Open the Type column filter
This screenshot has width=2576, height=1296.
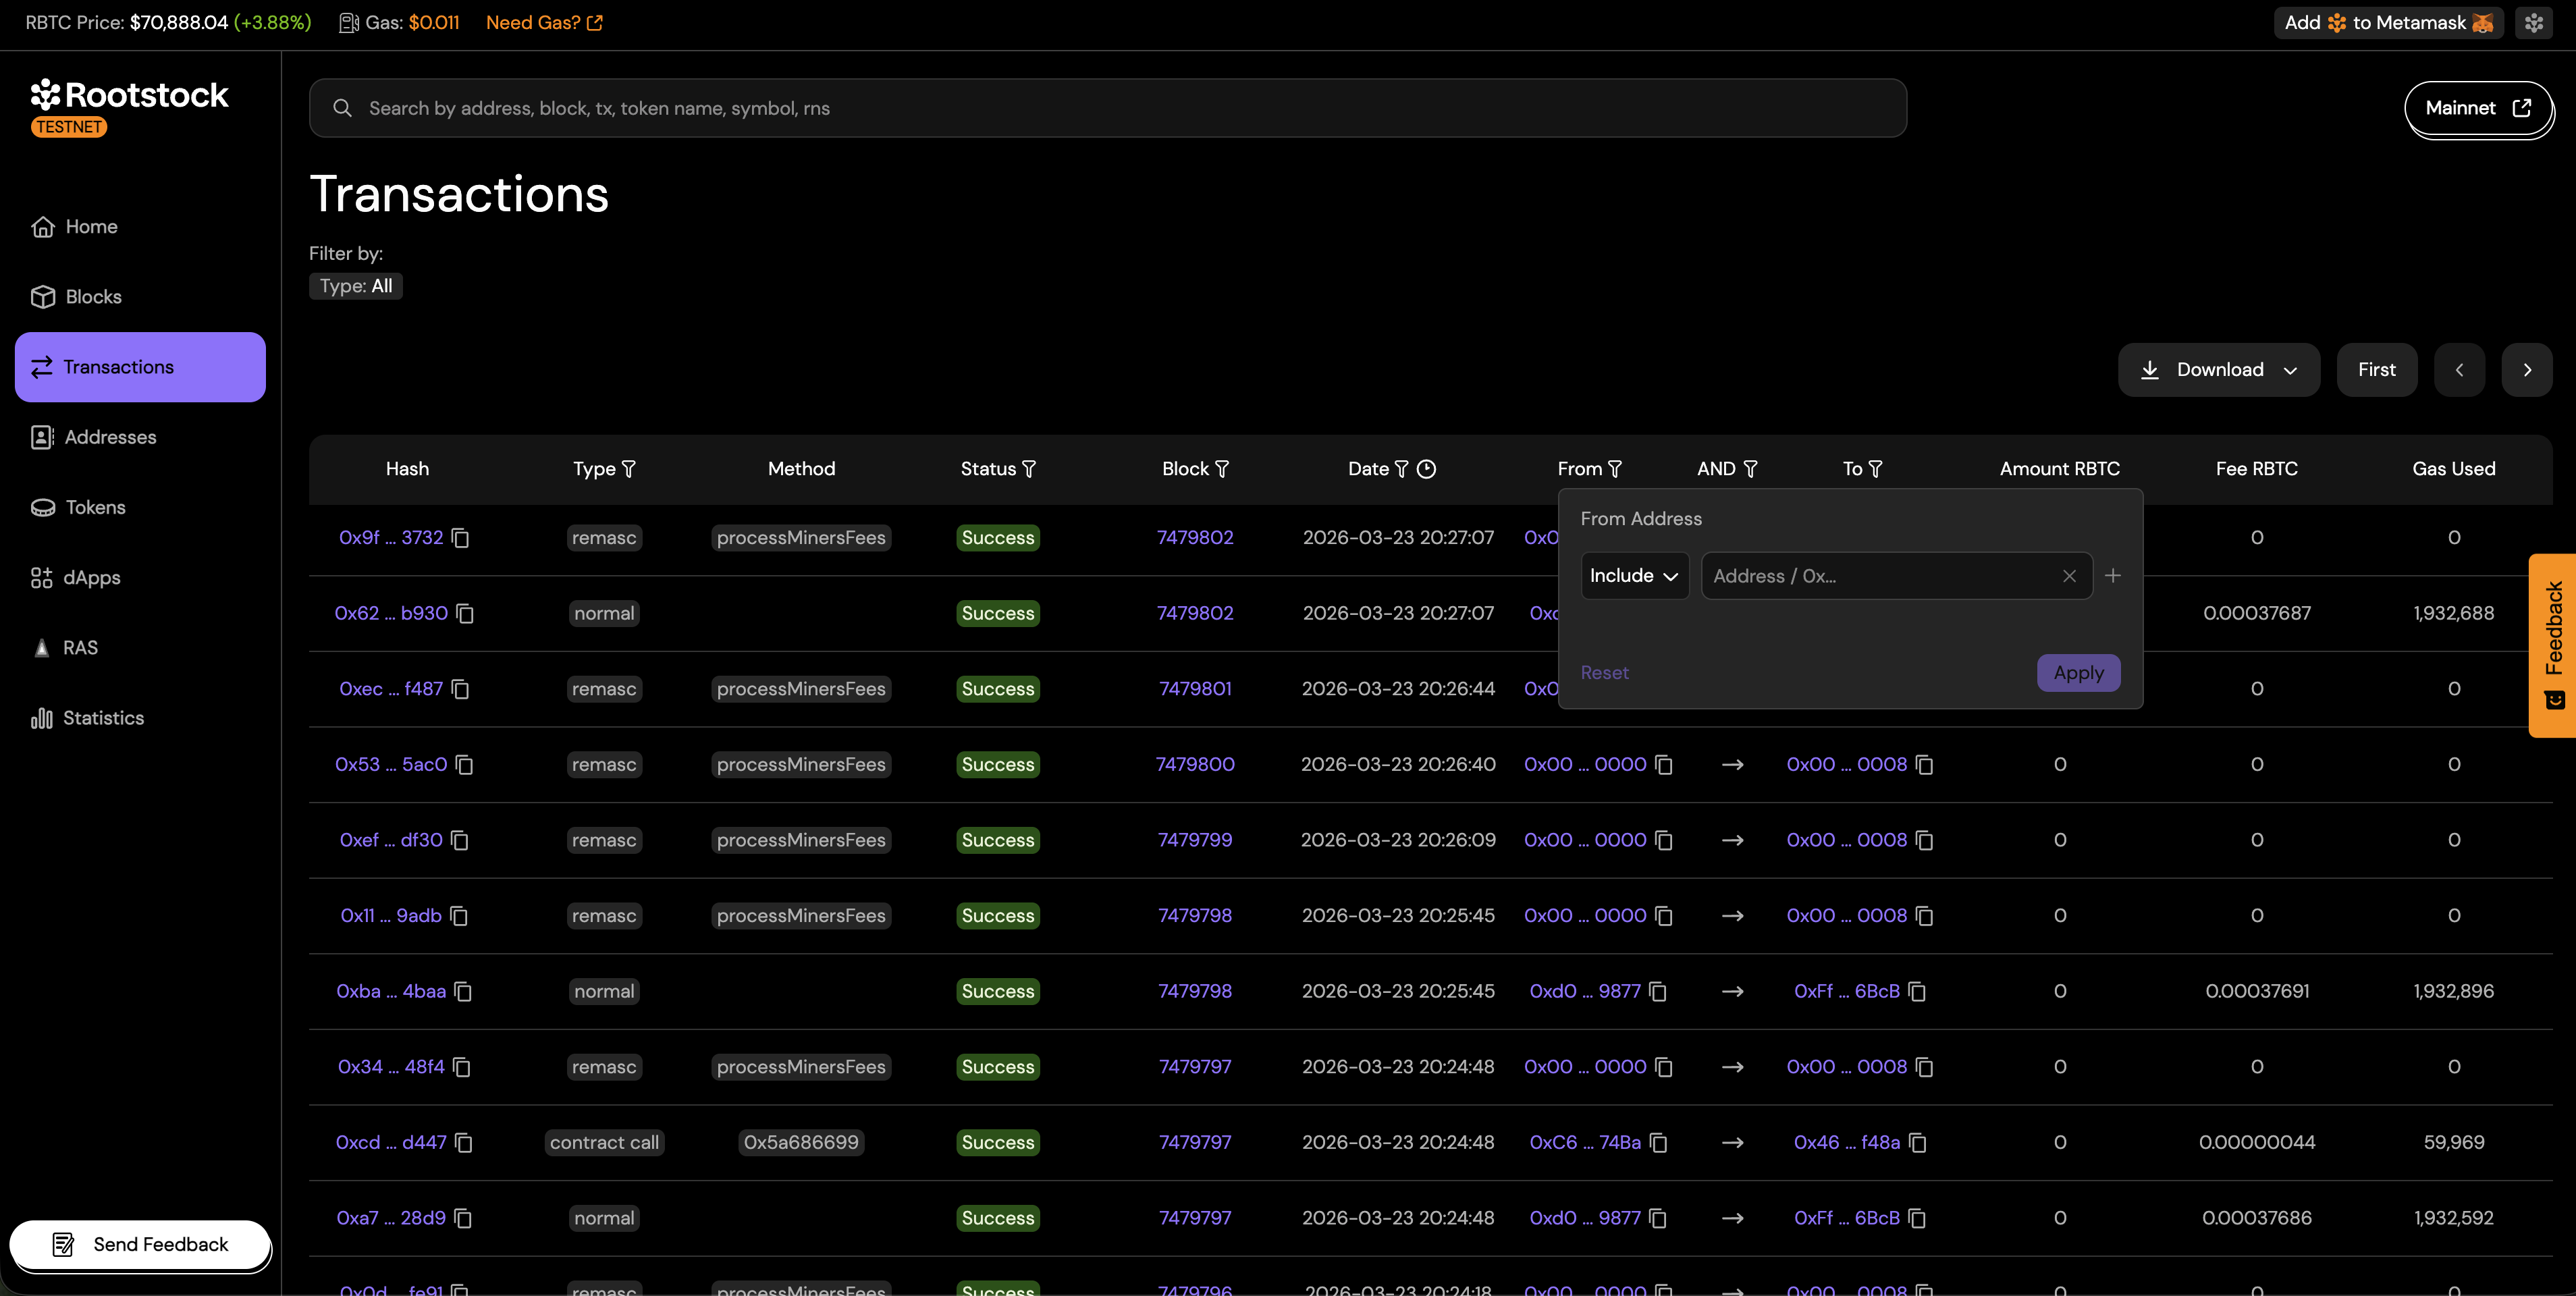(x=628, y=468)
